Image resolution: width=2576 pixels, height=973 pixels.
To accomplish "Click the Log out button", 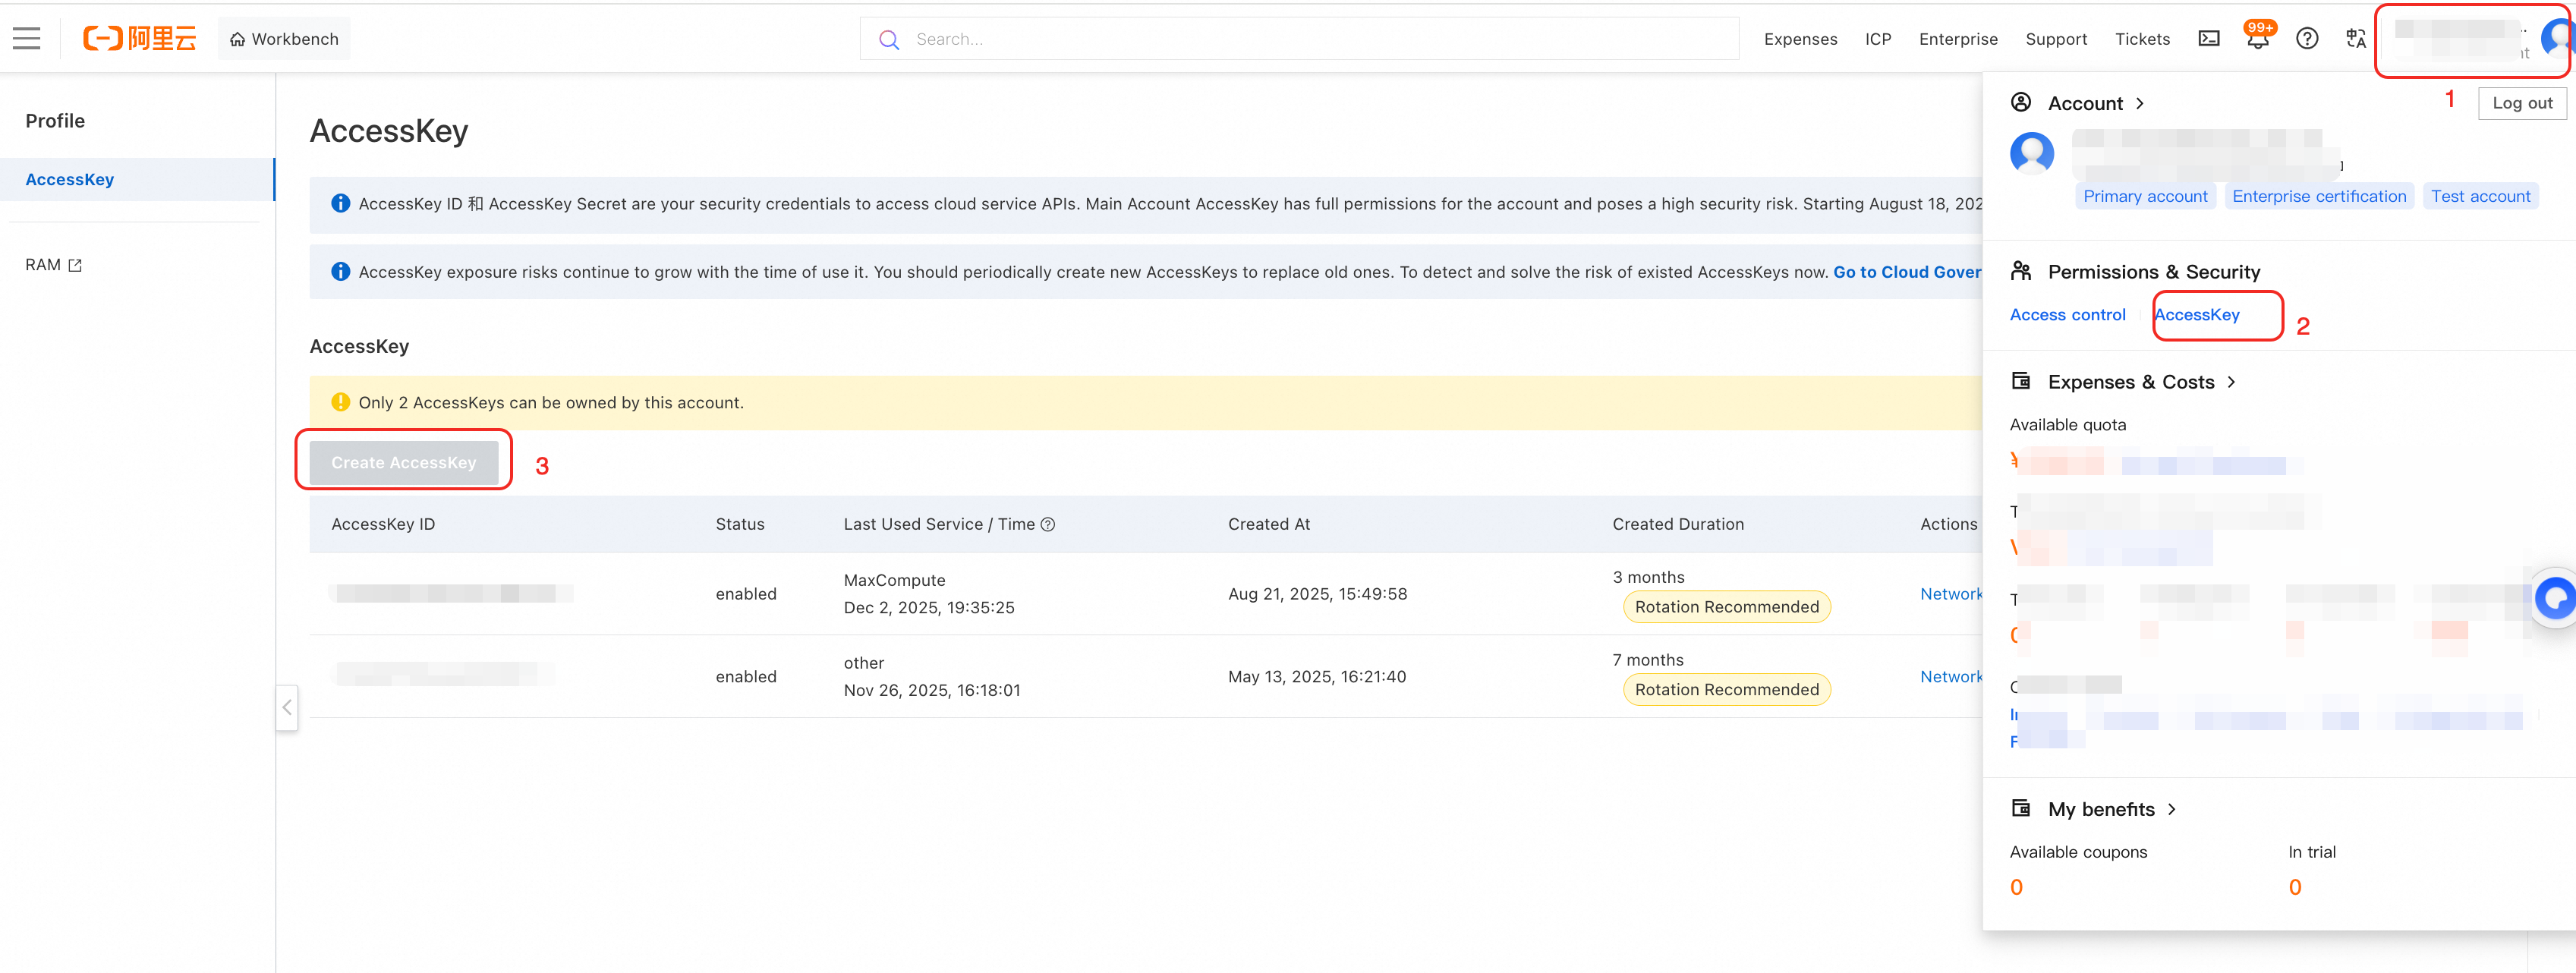I will [x=2522, y=103].
